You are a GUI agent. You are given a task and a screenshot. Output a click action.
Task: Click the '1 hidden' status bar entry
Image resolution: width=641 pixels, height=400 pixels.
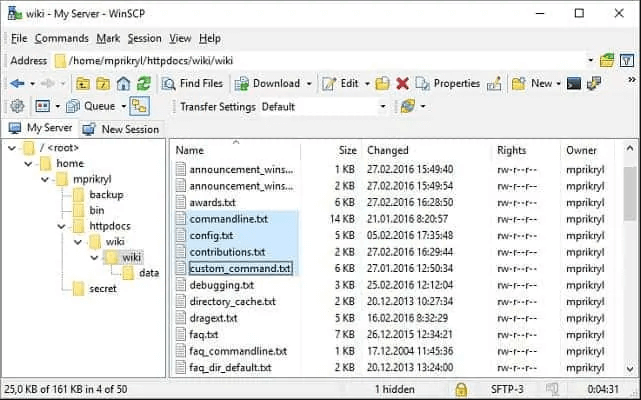tap(394, 389)
